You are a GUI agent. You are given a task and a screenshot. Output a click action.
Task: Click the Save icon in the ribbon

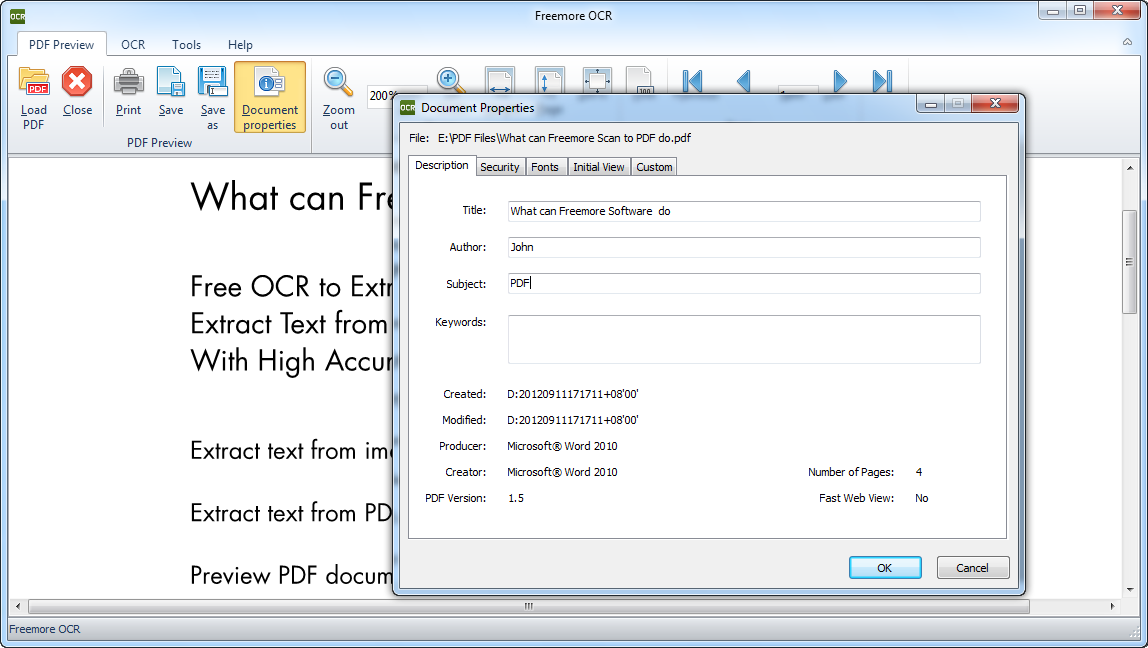pyautogui.click(x=171, y=81)
